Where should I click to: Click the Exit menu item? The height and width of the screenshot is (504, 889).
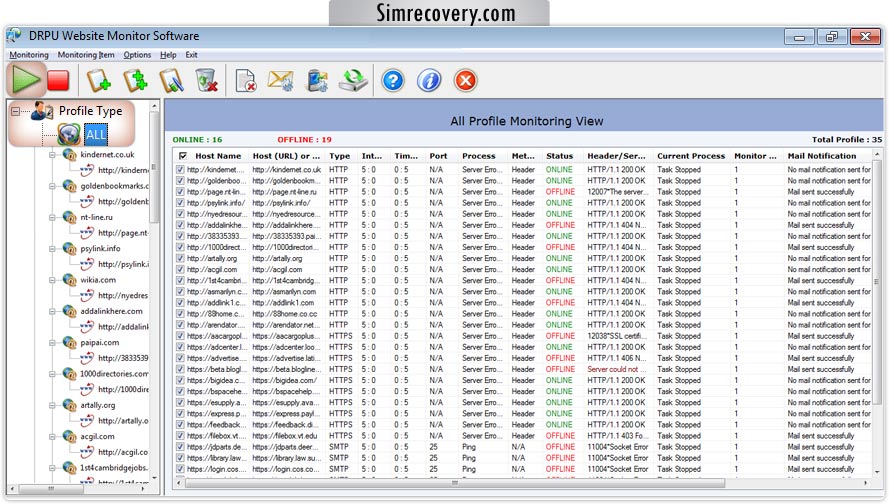pos(192,55)
